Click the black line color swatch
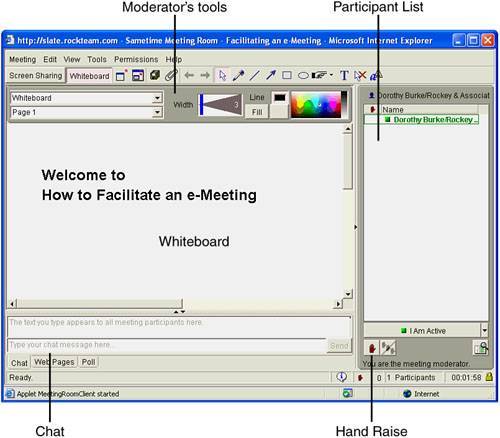Viewport: 500px width, 438px height. 279,97
